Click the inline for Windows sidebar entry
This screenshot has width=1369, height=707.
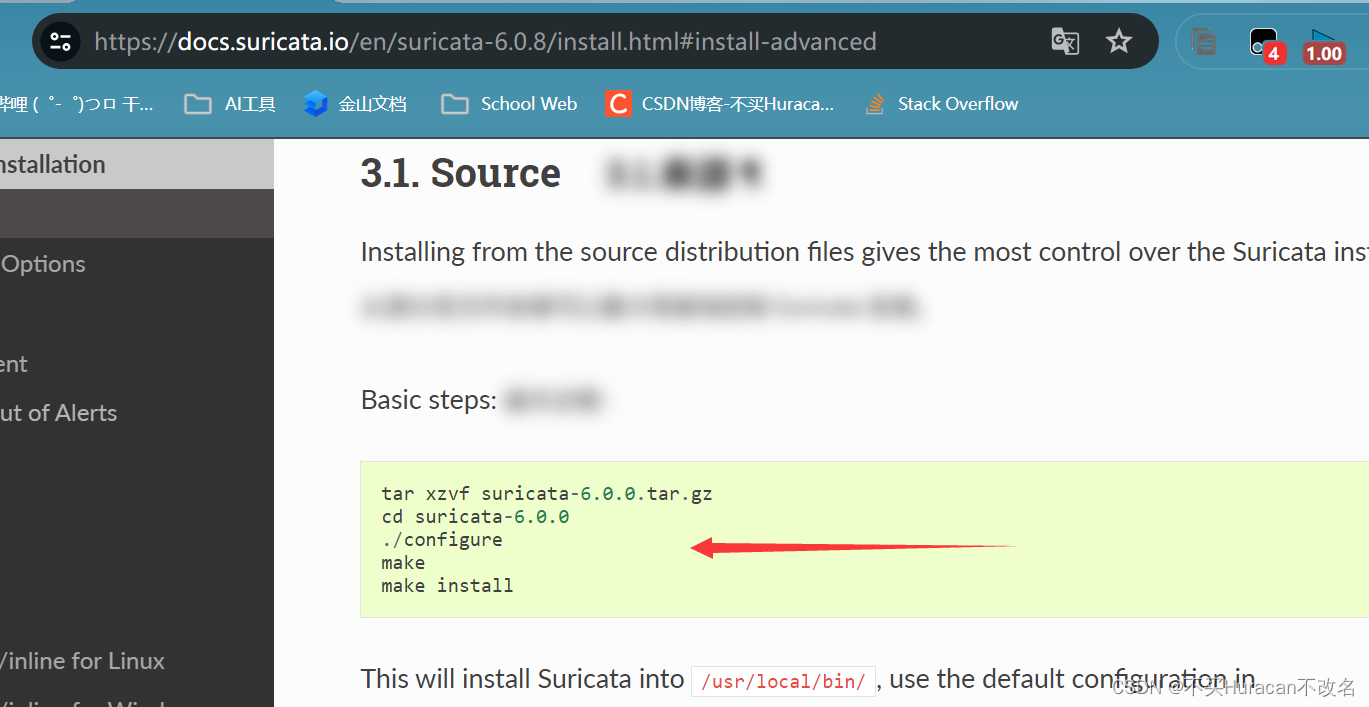[82, 701]
